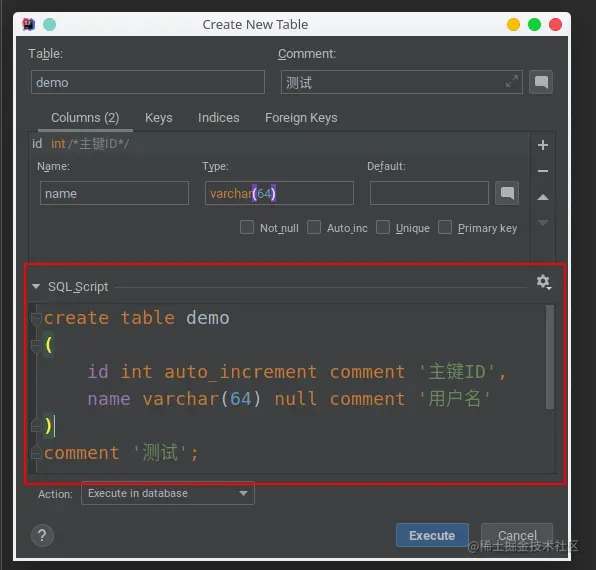This screenshot has width=596, height=570.
Task: Click the SQL script vertical scrollbar
Action: (x=550, y=357)
